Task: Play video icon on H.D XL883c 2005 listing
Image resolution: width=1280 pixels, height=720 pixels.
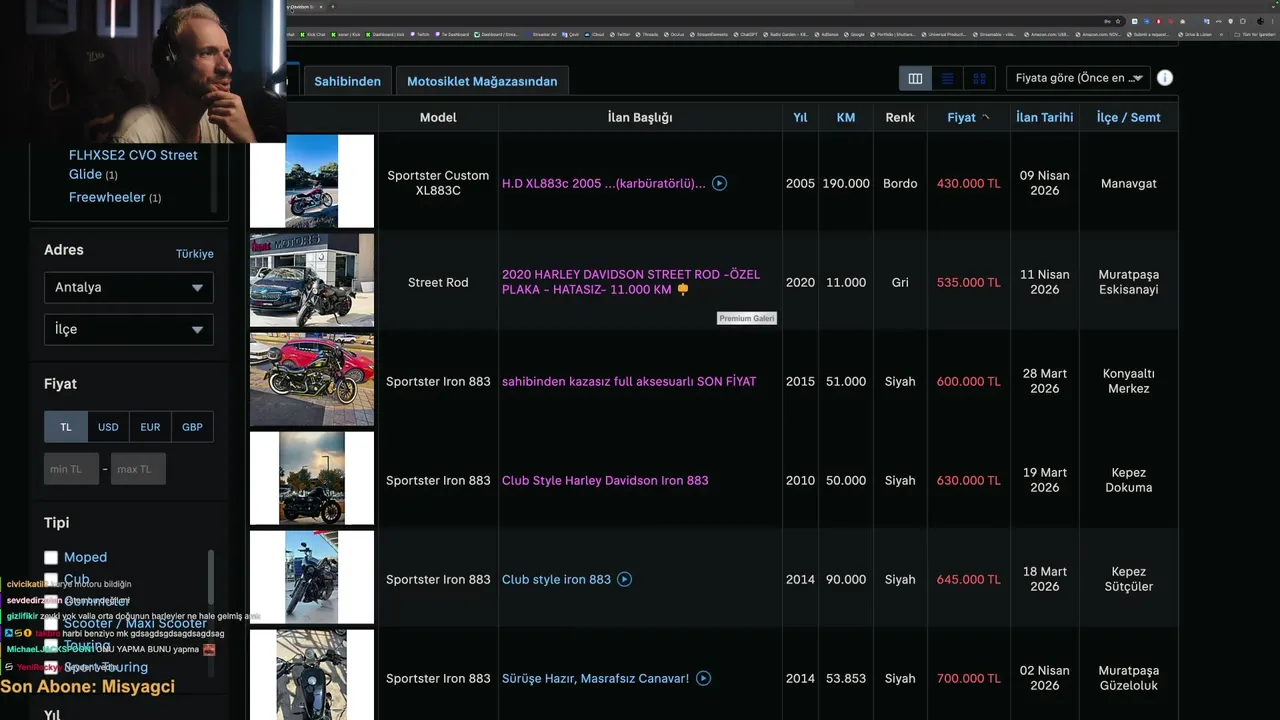Action: (719, 183)
